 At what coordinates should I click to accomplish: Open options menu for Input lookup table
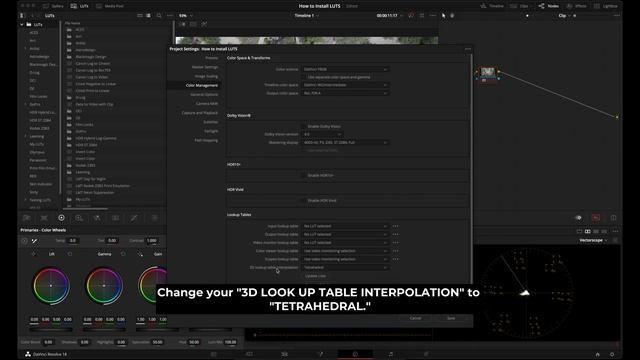(396, 226)
